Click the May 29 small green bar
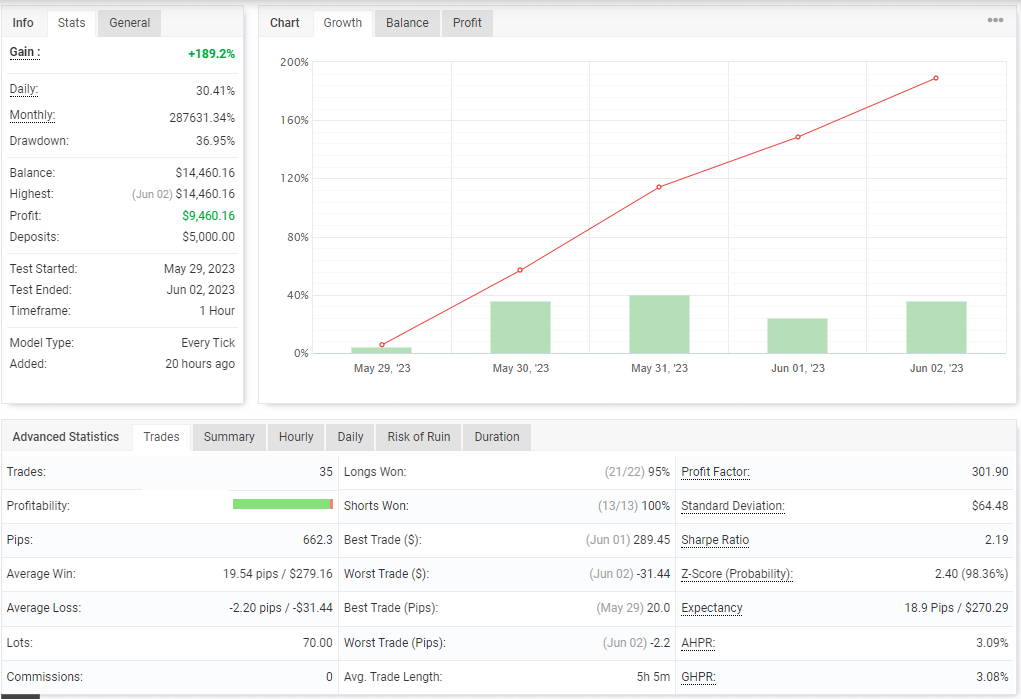The image size is (1021, 699). (x=382, y=350)
